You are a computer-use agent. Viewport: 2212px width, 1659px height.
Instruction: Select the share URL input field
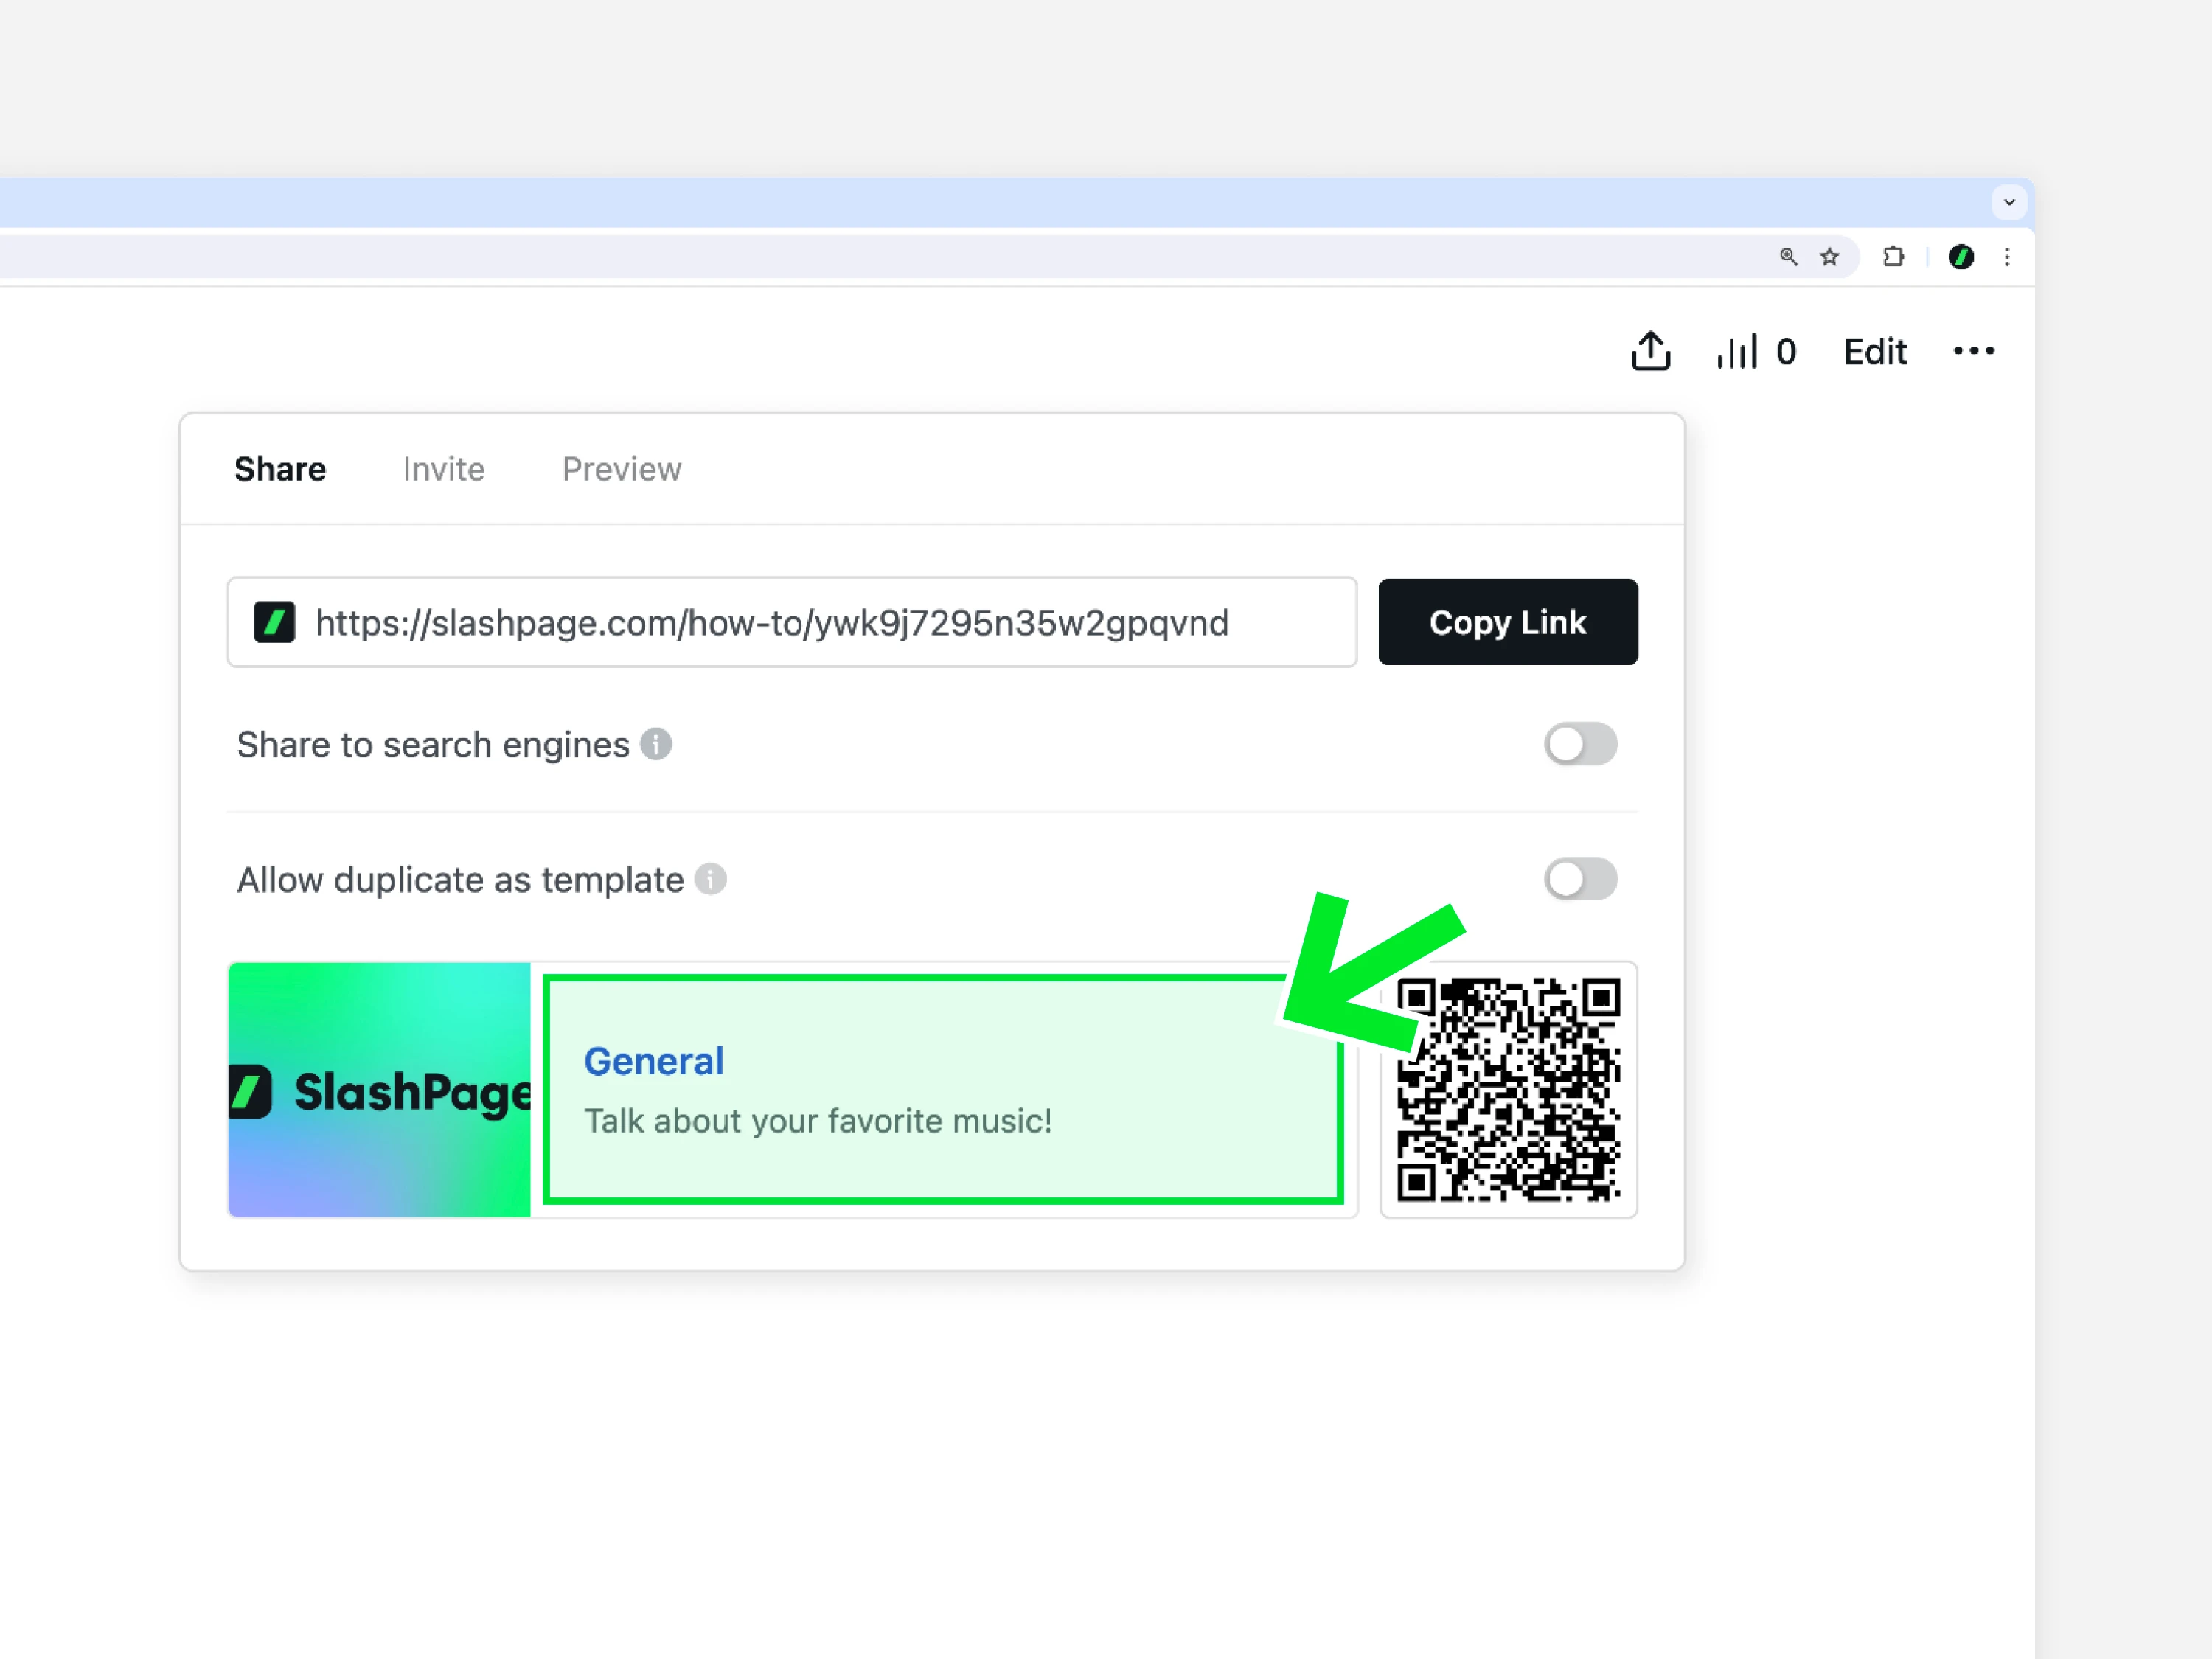[792, 622]
